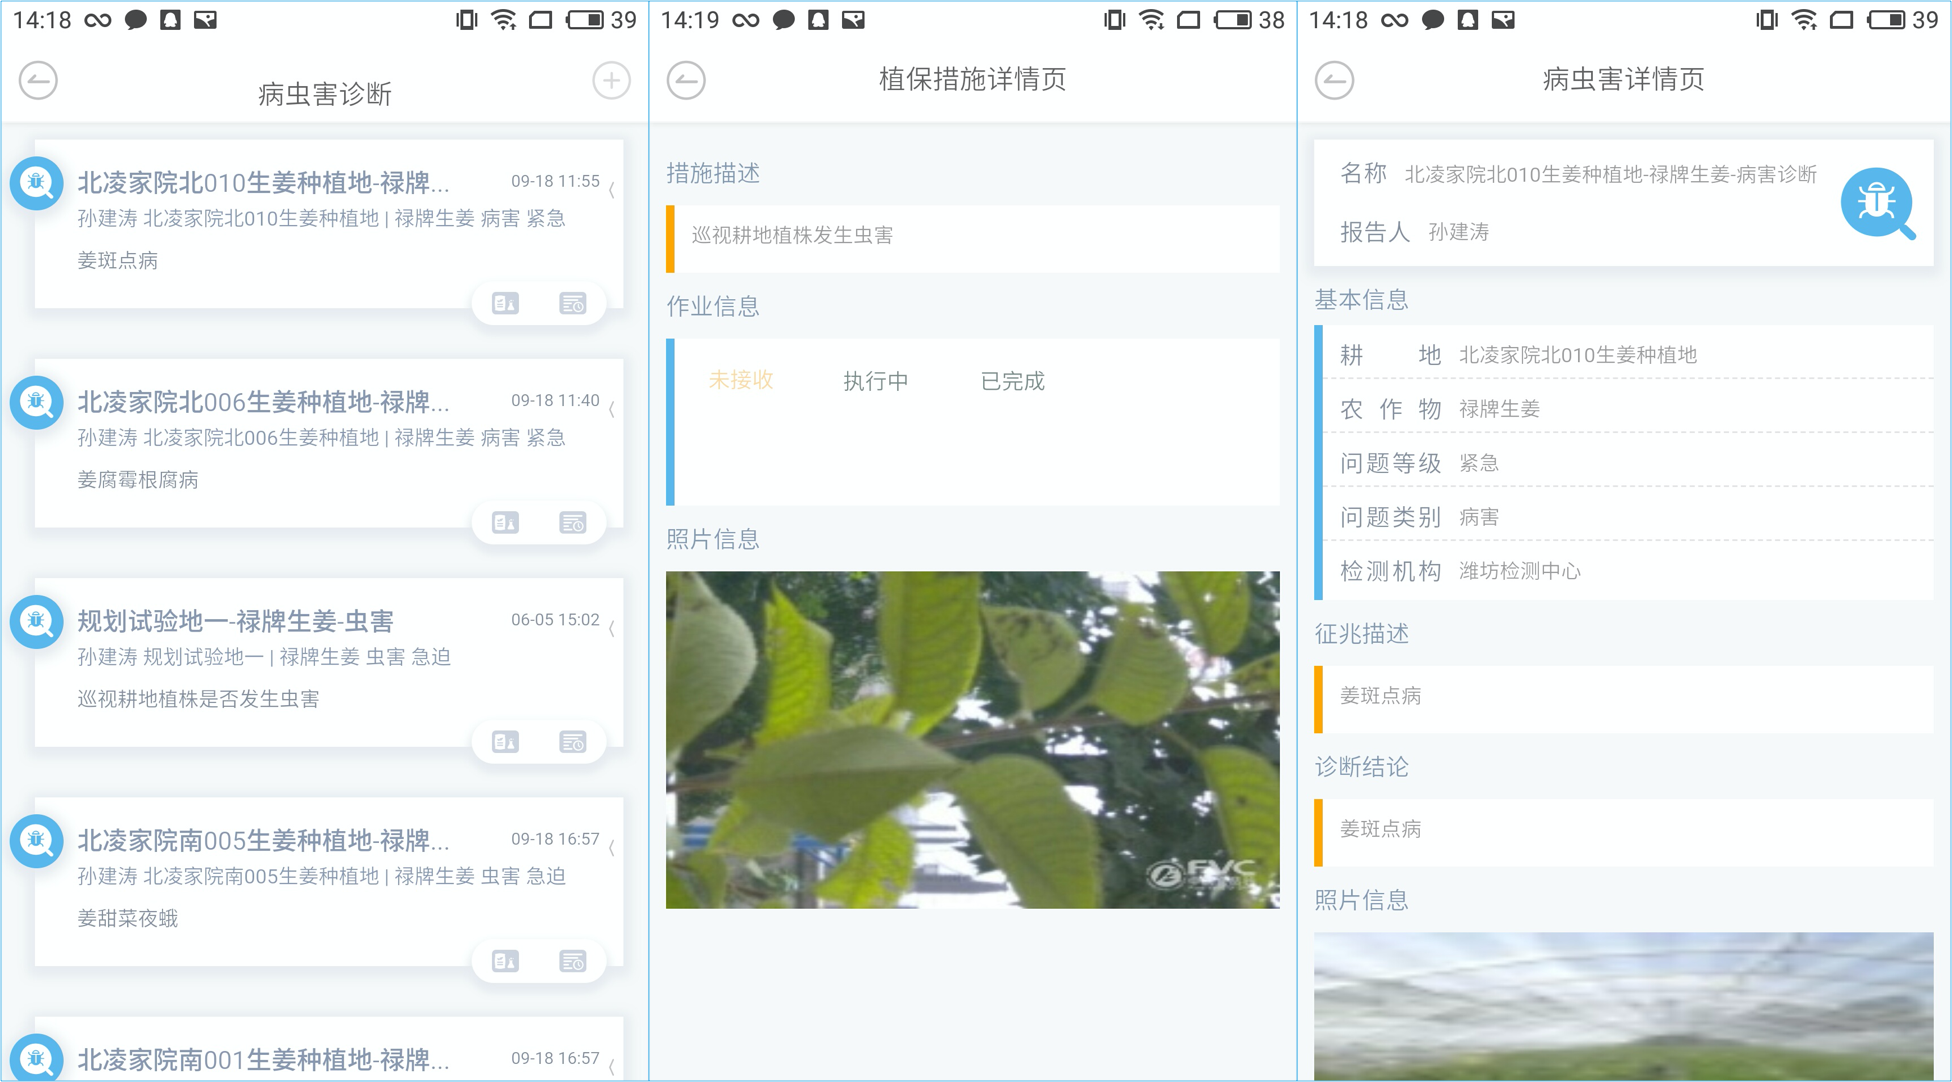Click 问题类别 value 病害
The height and width of the screenshot is (1082, 1952).
[x=1479, y=517]
